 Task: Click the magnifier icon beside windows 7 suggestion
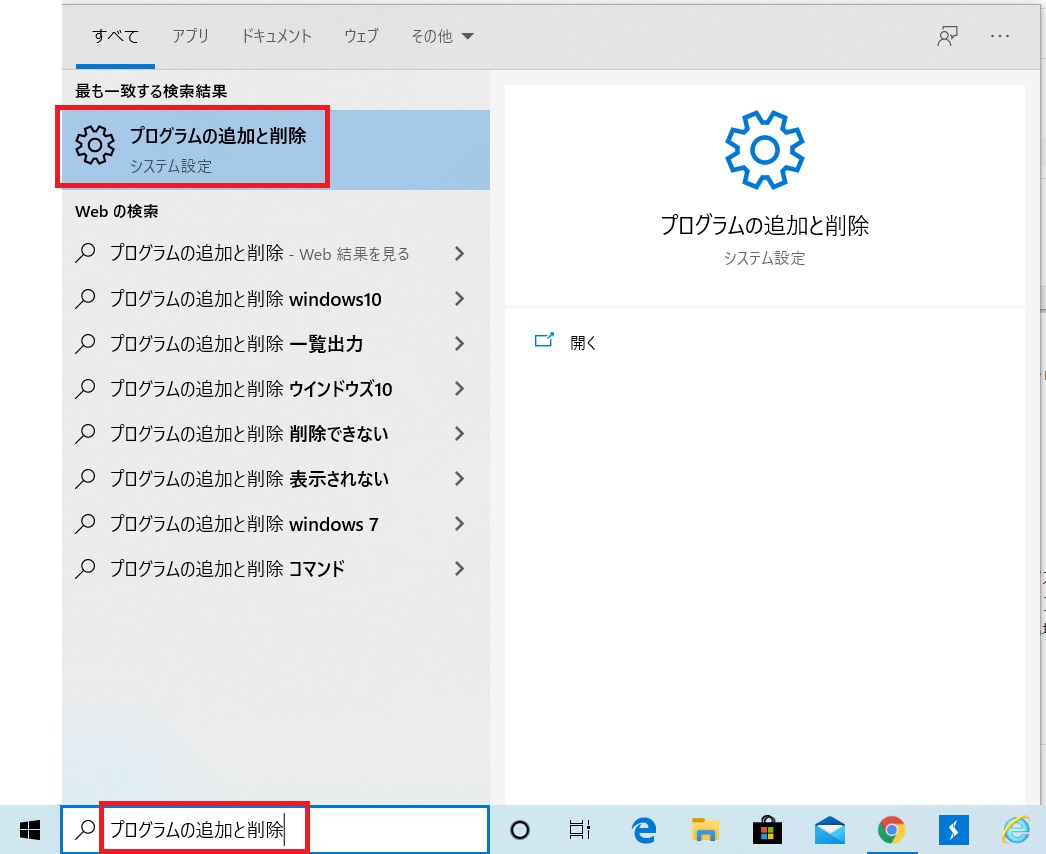[x=85, y=523]
